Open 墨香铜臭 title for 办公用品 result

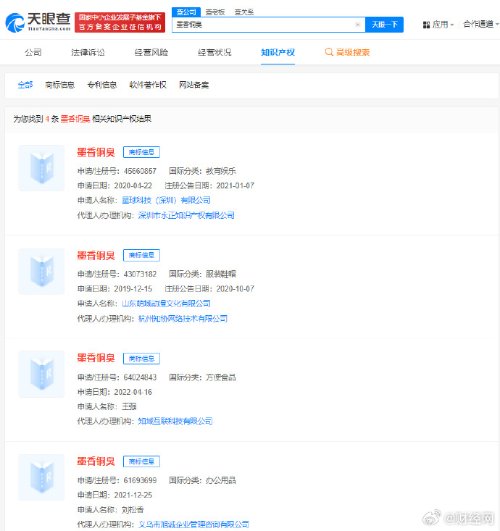coord(96,461)
